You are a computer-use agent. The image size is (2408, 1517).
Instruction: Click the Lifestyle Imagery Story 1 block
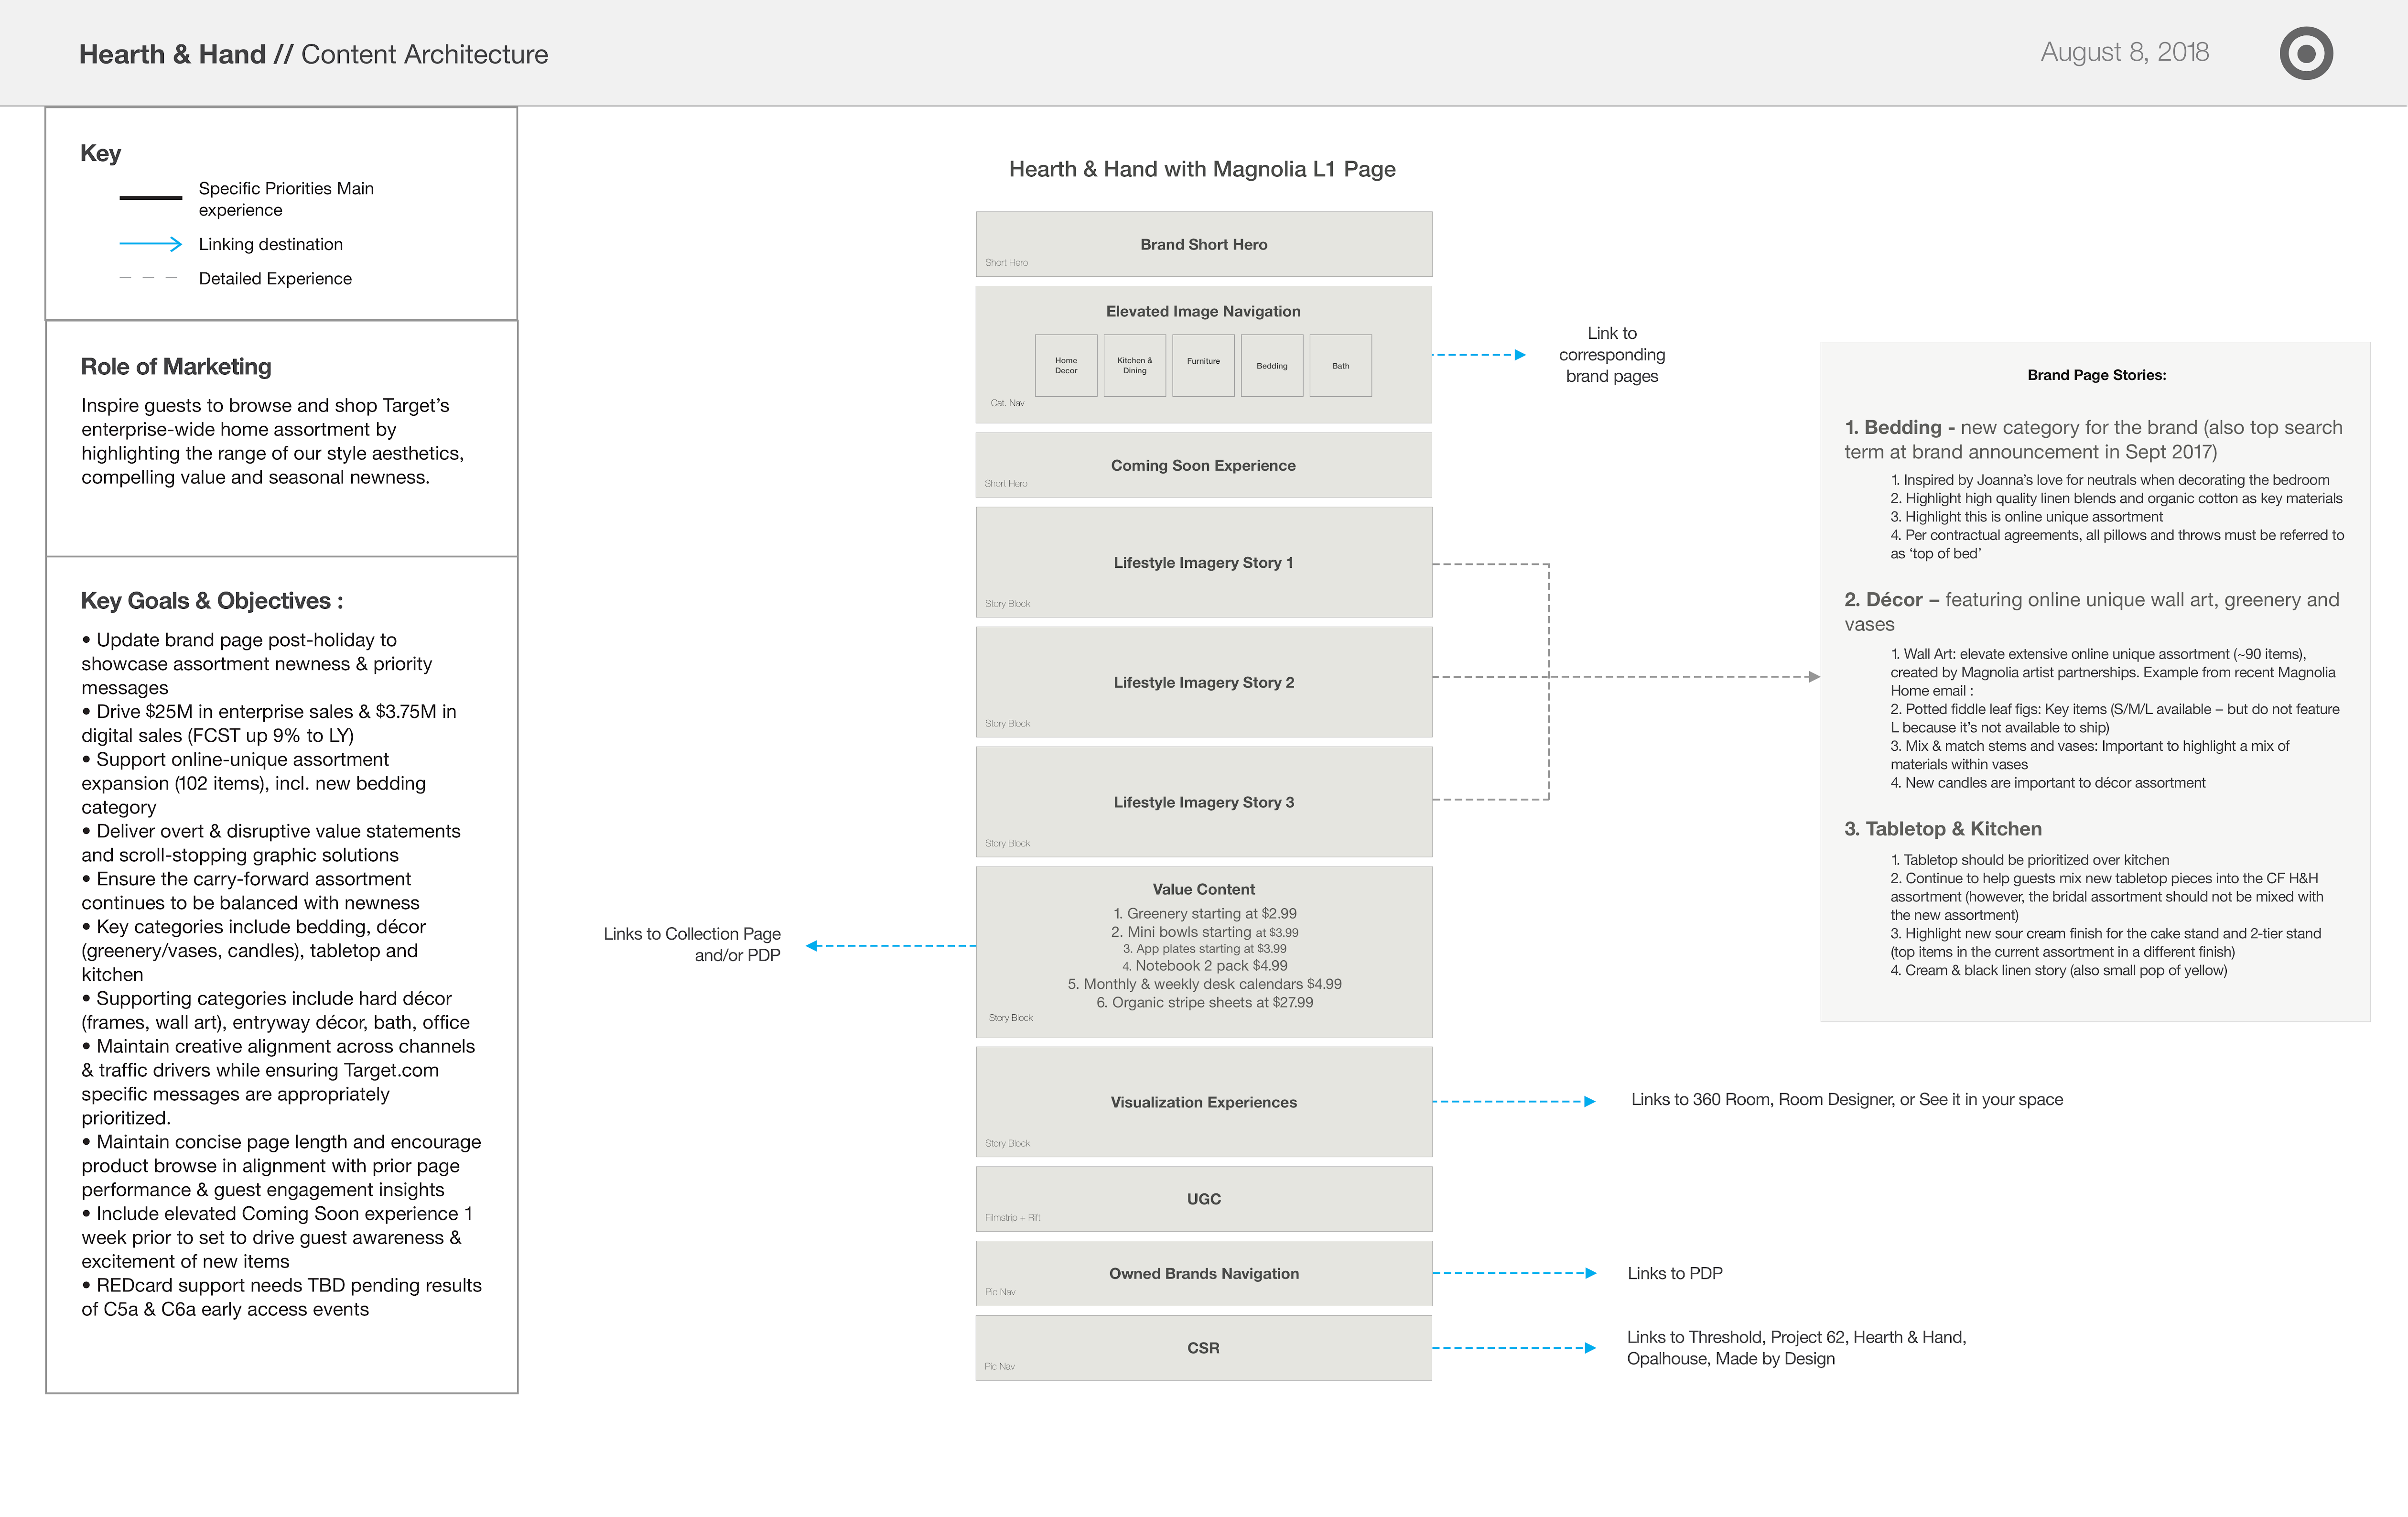coord(1204,562)
